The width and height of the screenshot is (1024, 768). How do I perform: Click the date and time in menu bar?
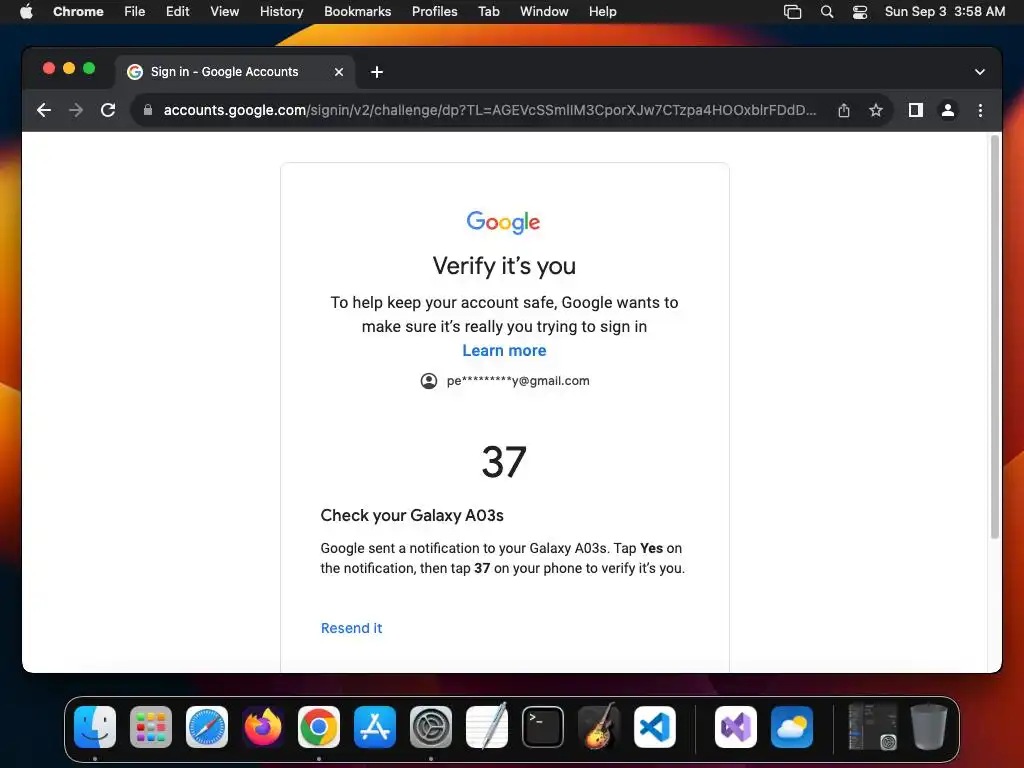pos(944,12)
